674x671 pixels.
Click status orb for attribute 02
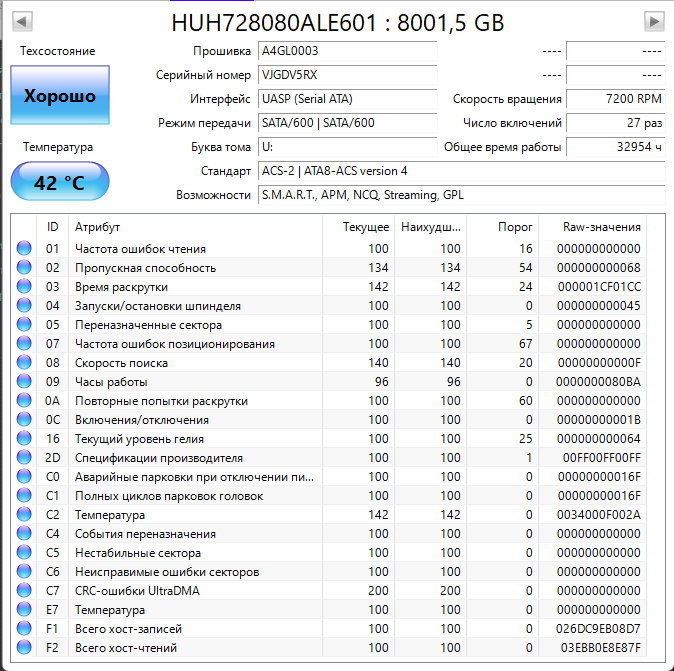24,267
